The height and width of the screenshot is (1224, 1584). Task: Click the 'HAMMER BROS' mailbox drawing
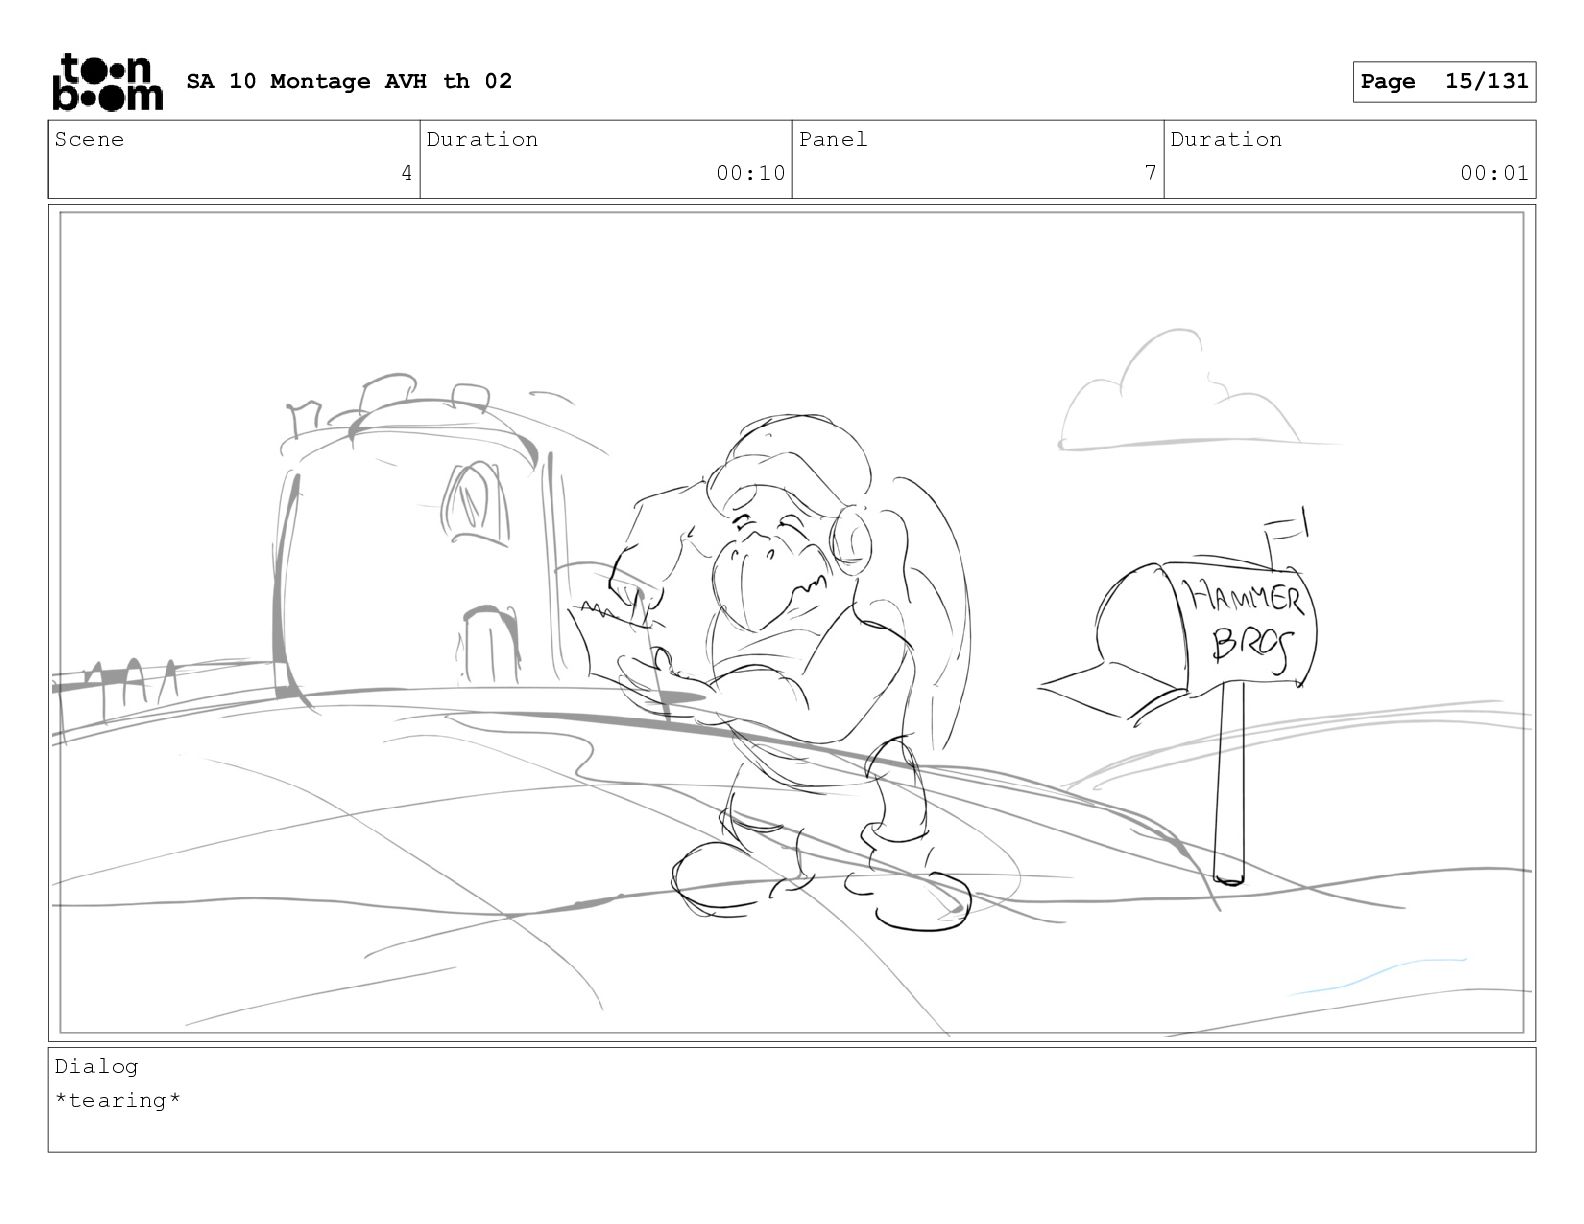point(1180,695)
